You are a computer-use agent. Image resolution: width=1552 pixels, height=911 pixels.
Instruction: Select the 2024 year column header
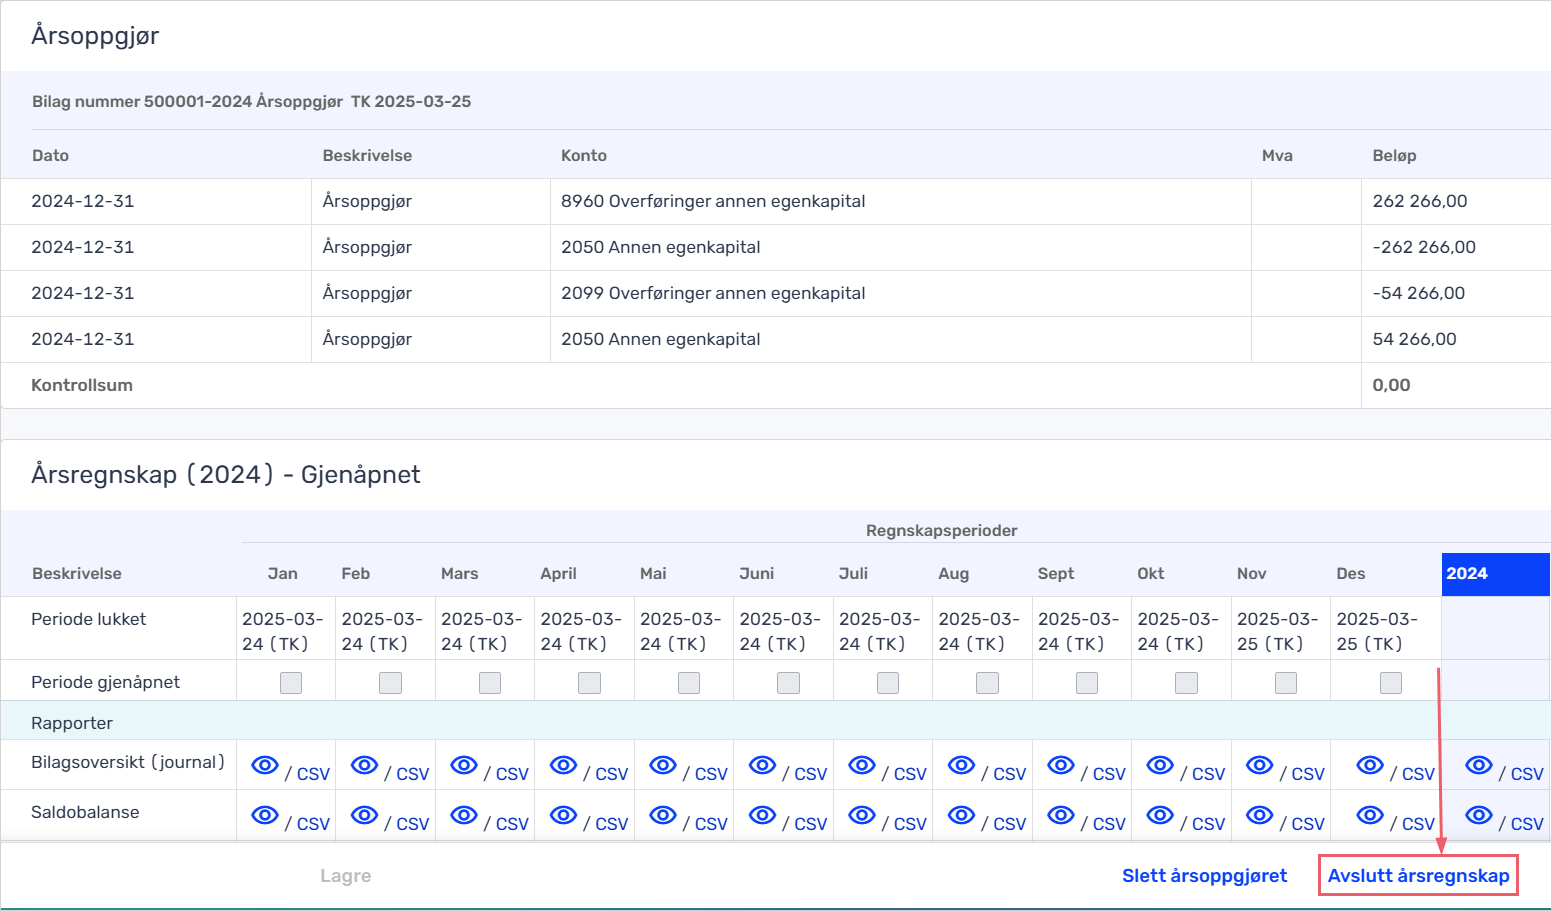1495,574
